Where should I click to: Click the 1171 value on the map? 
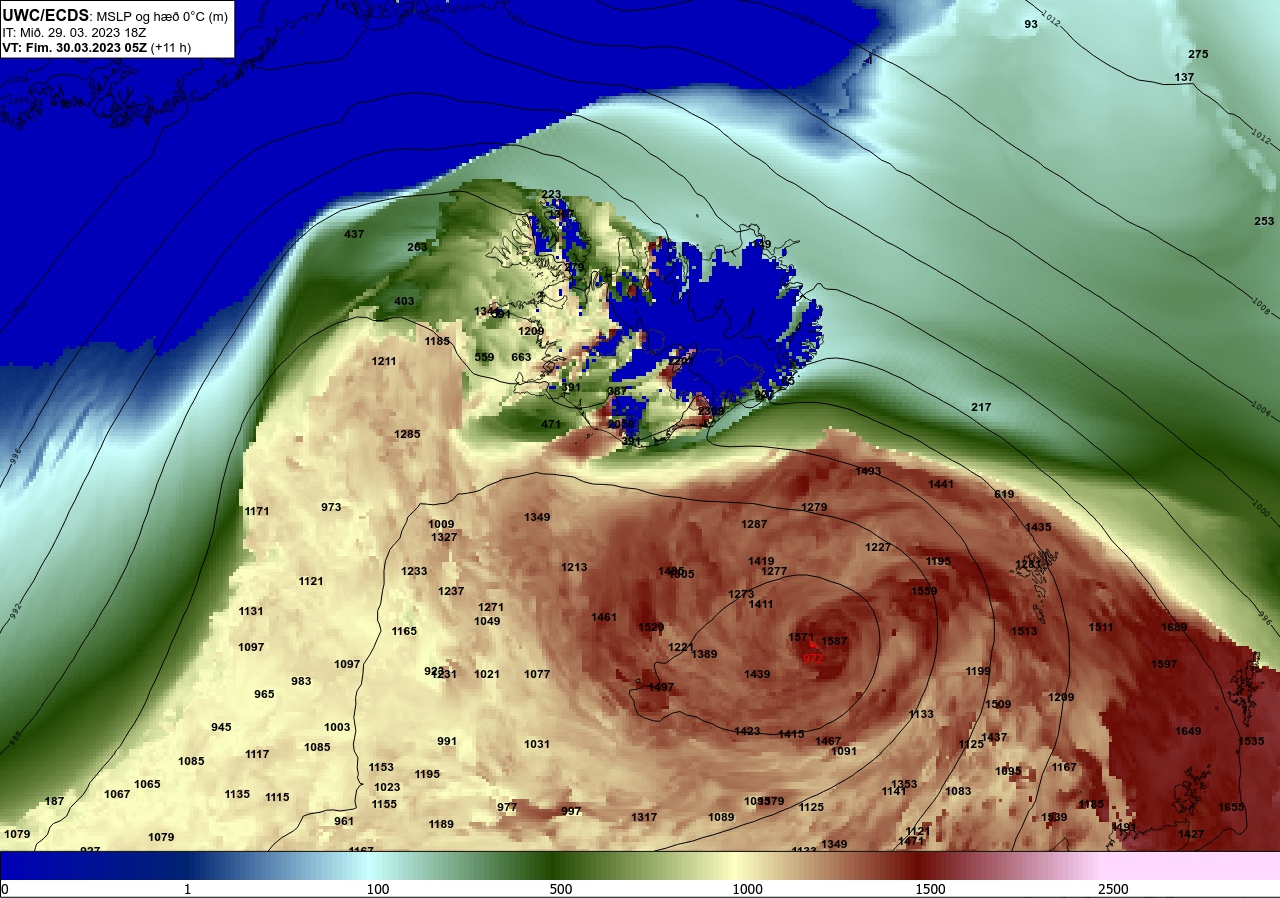(257, 511)
